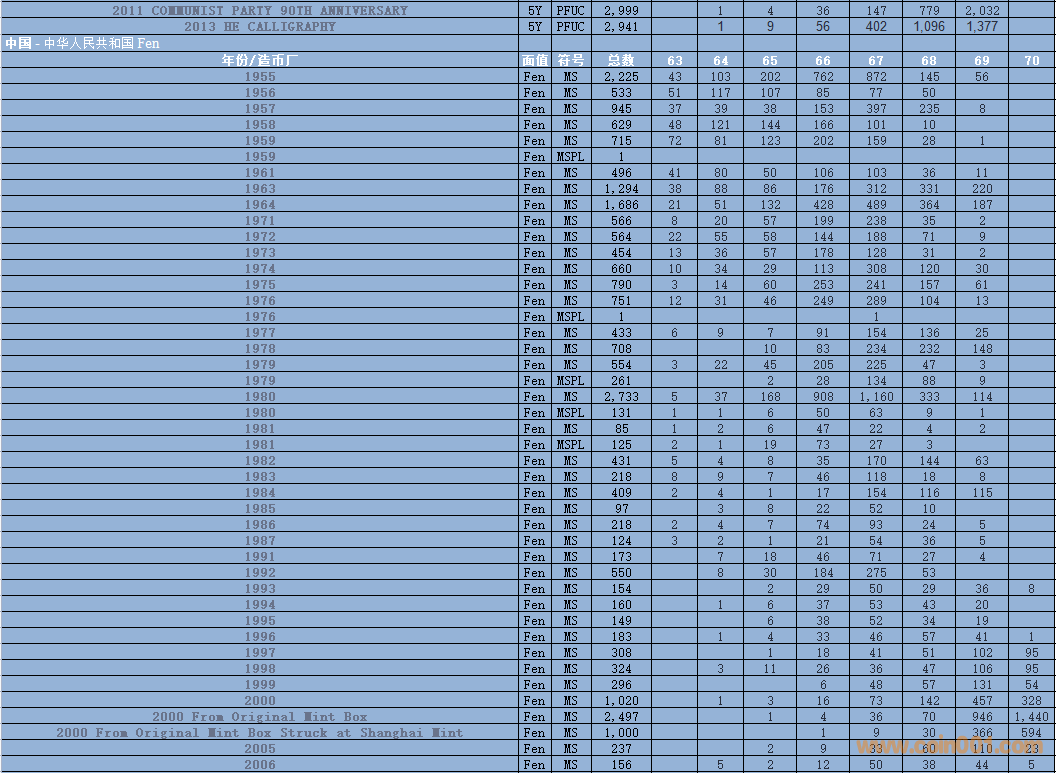Select the 2006 year cell
This screenshot has width=1056, height=773.
click(259, 765)
